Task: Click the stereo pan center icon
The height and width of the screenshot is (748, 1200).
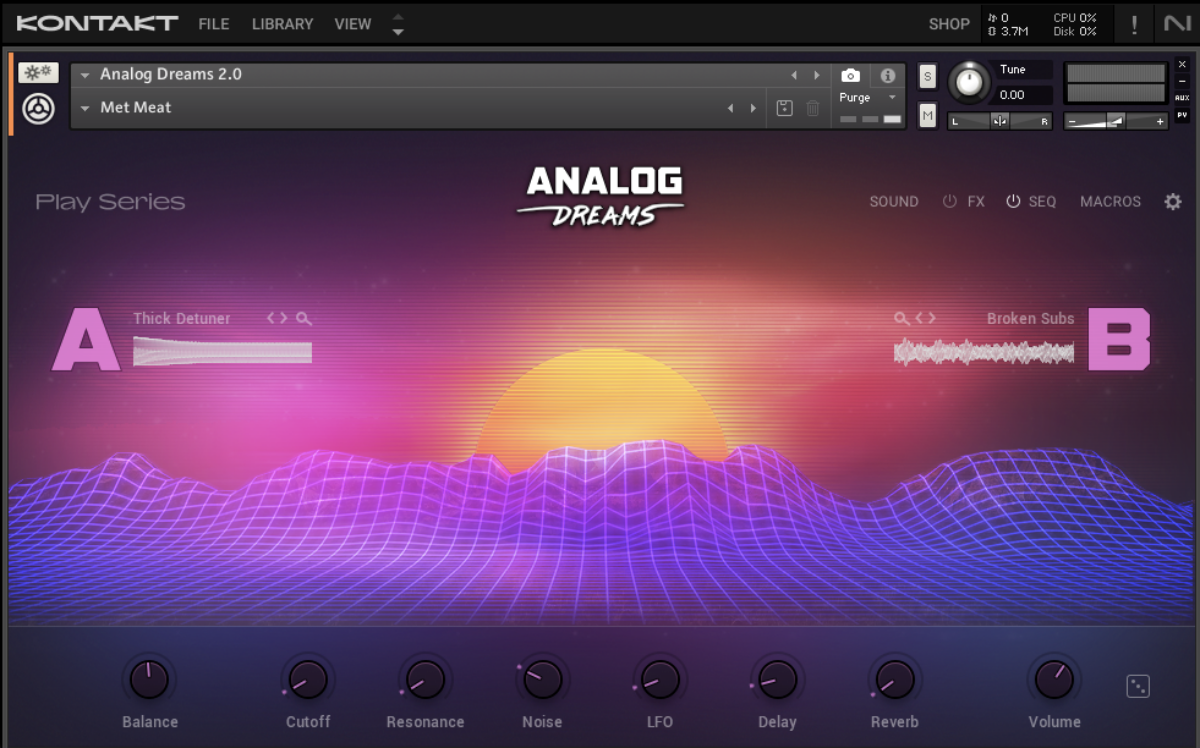Action: [x=1000, y=121]
